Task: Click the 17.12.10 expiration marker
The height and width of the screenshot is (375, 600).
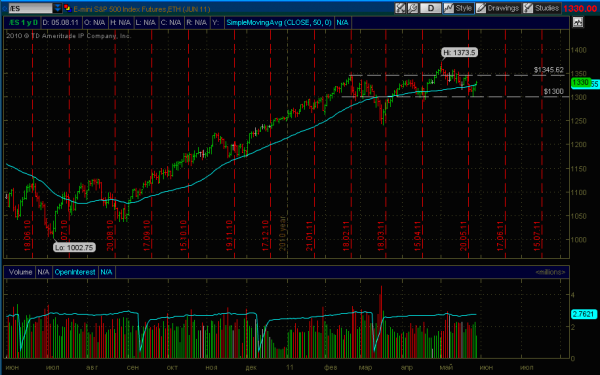Action: tap(266, 235)
